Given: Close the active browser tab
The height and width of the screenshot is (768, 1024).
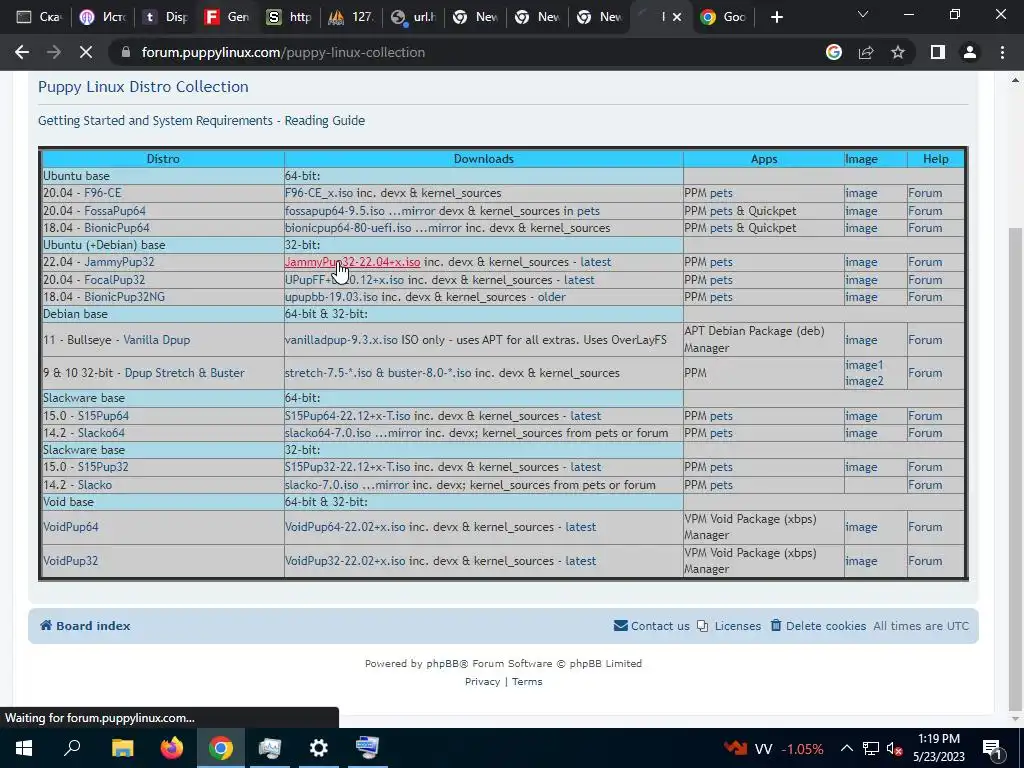Looking at the screenshot, I should tap(677, 17).
